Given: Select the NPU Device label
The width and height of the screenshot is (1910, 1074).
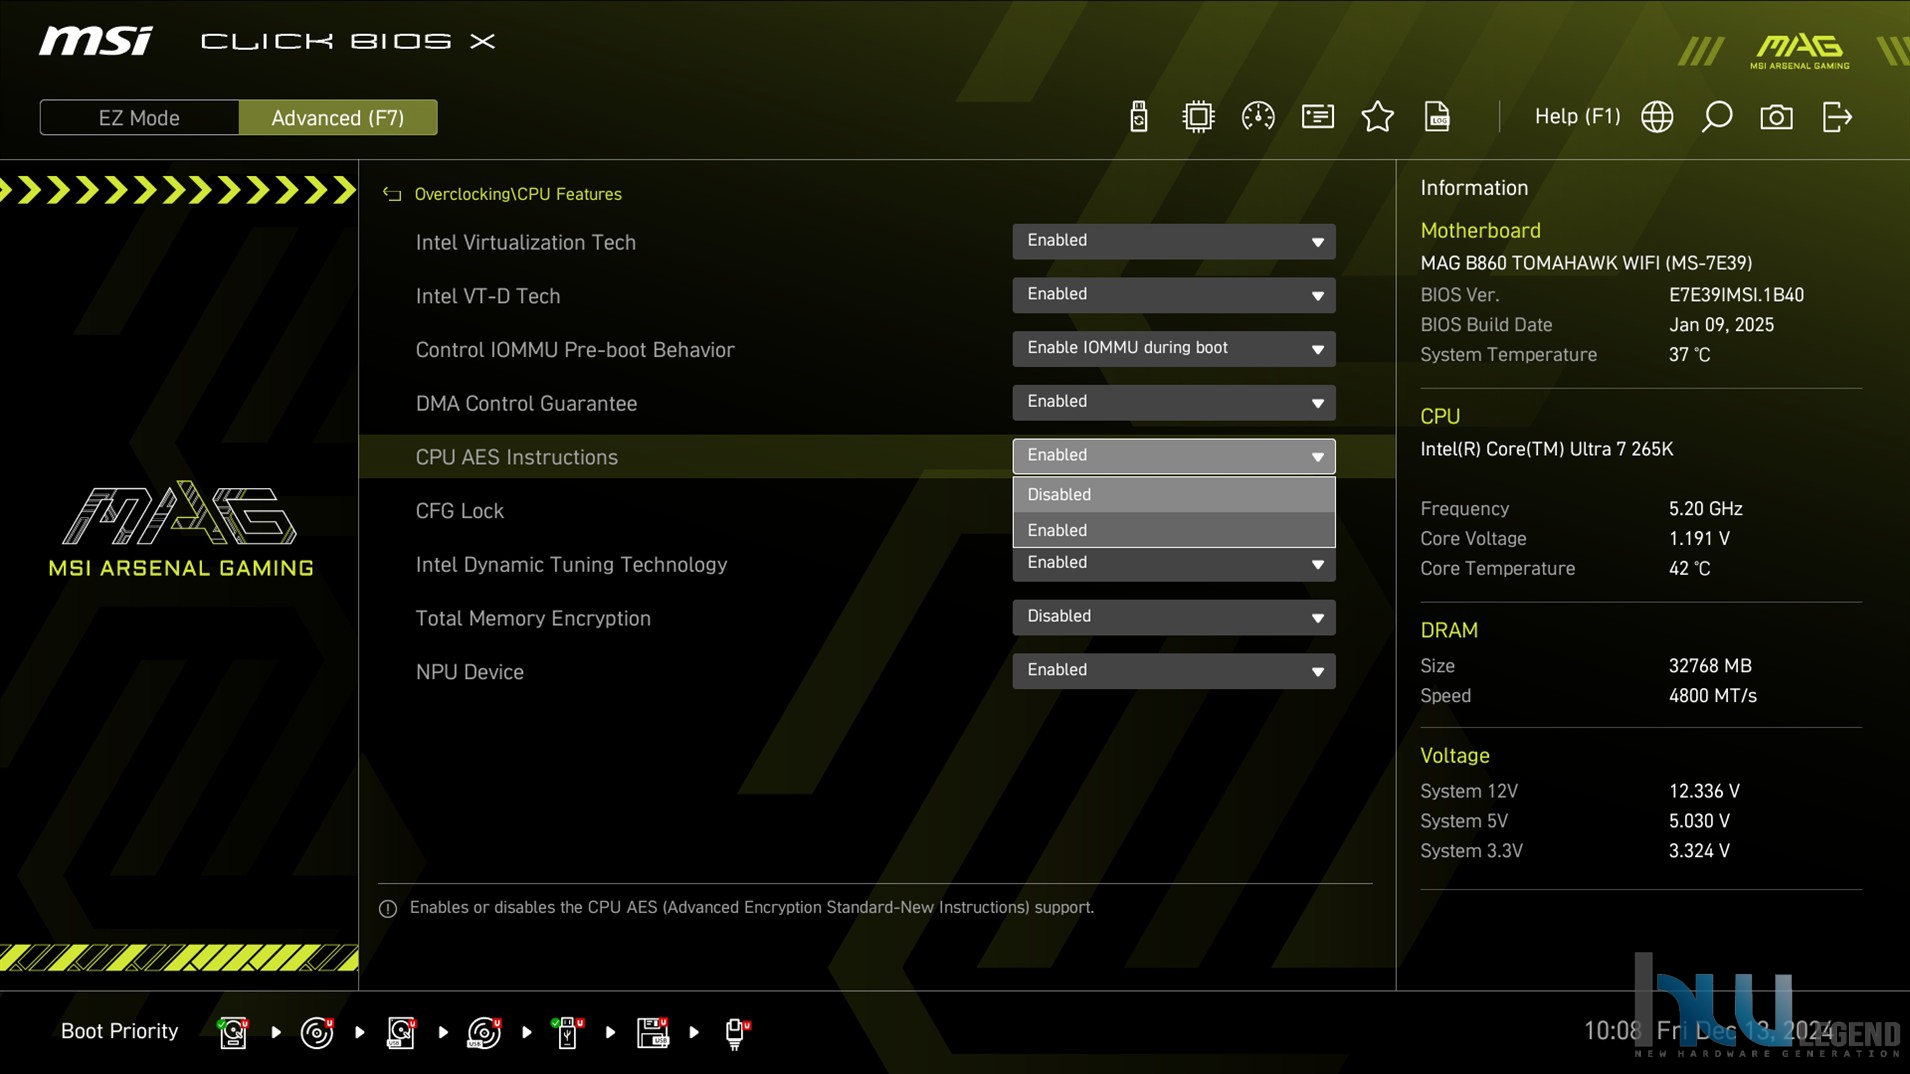Looking at the screenshot, I should click(469, 672).
